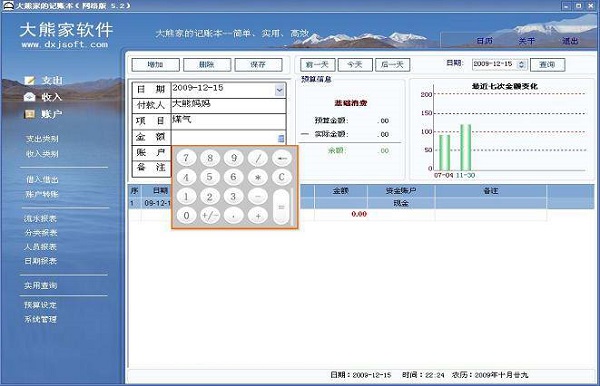The height and width of the screenshot is (386, 600).
Task: Open the 账户 accounts section icon
Action: click(30, 114)
